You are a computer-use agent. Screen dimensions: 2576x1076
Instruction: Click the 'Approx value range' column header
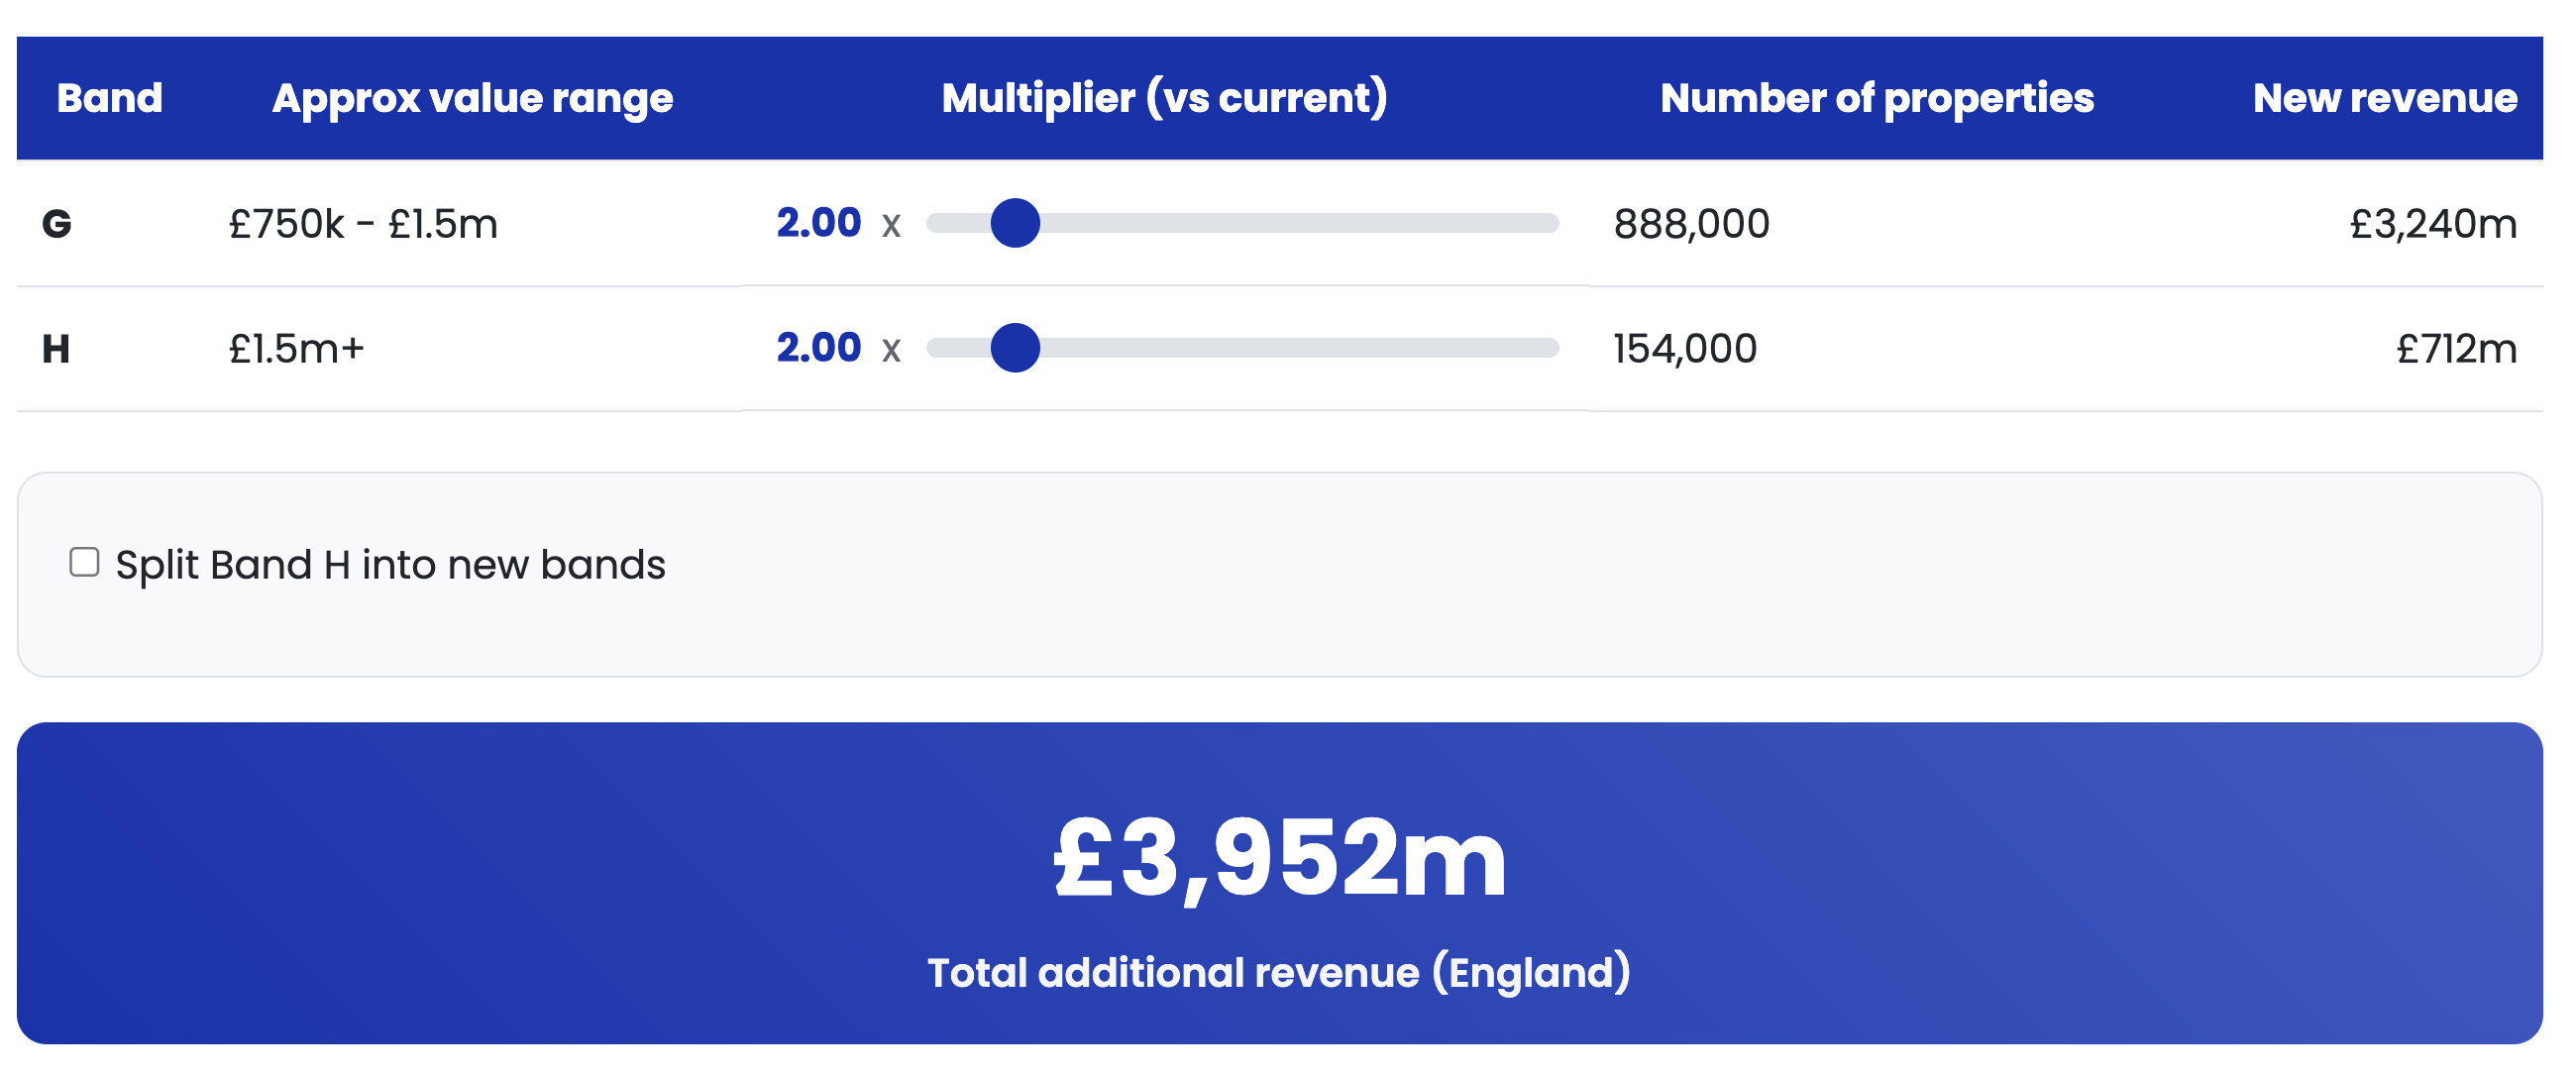click(472, 98)
